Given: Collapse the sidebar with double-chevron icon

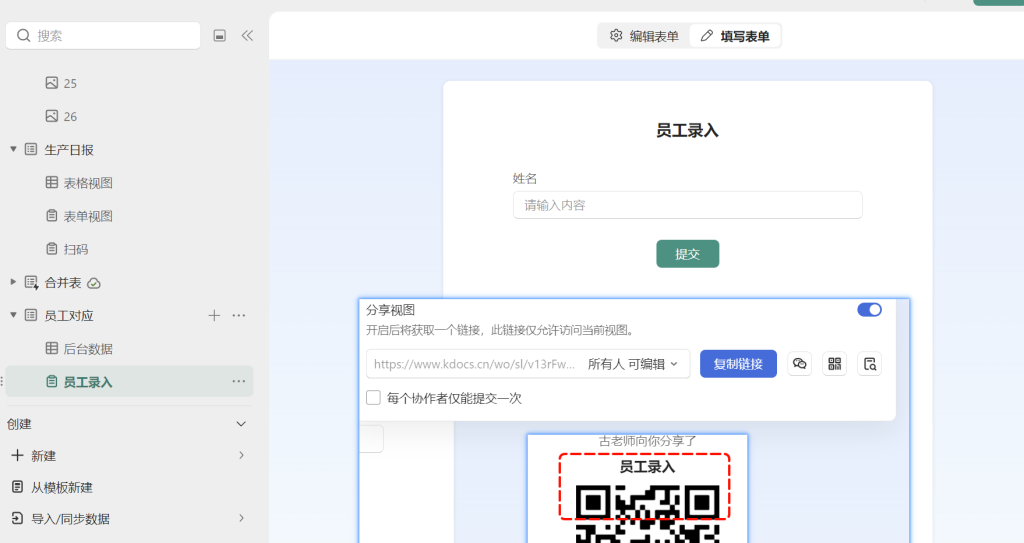Looking at the screenshot, I should click(x=247, y=35).
